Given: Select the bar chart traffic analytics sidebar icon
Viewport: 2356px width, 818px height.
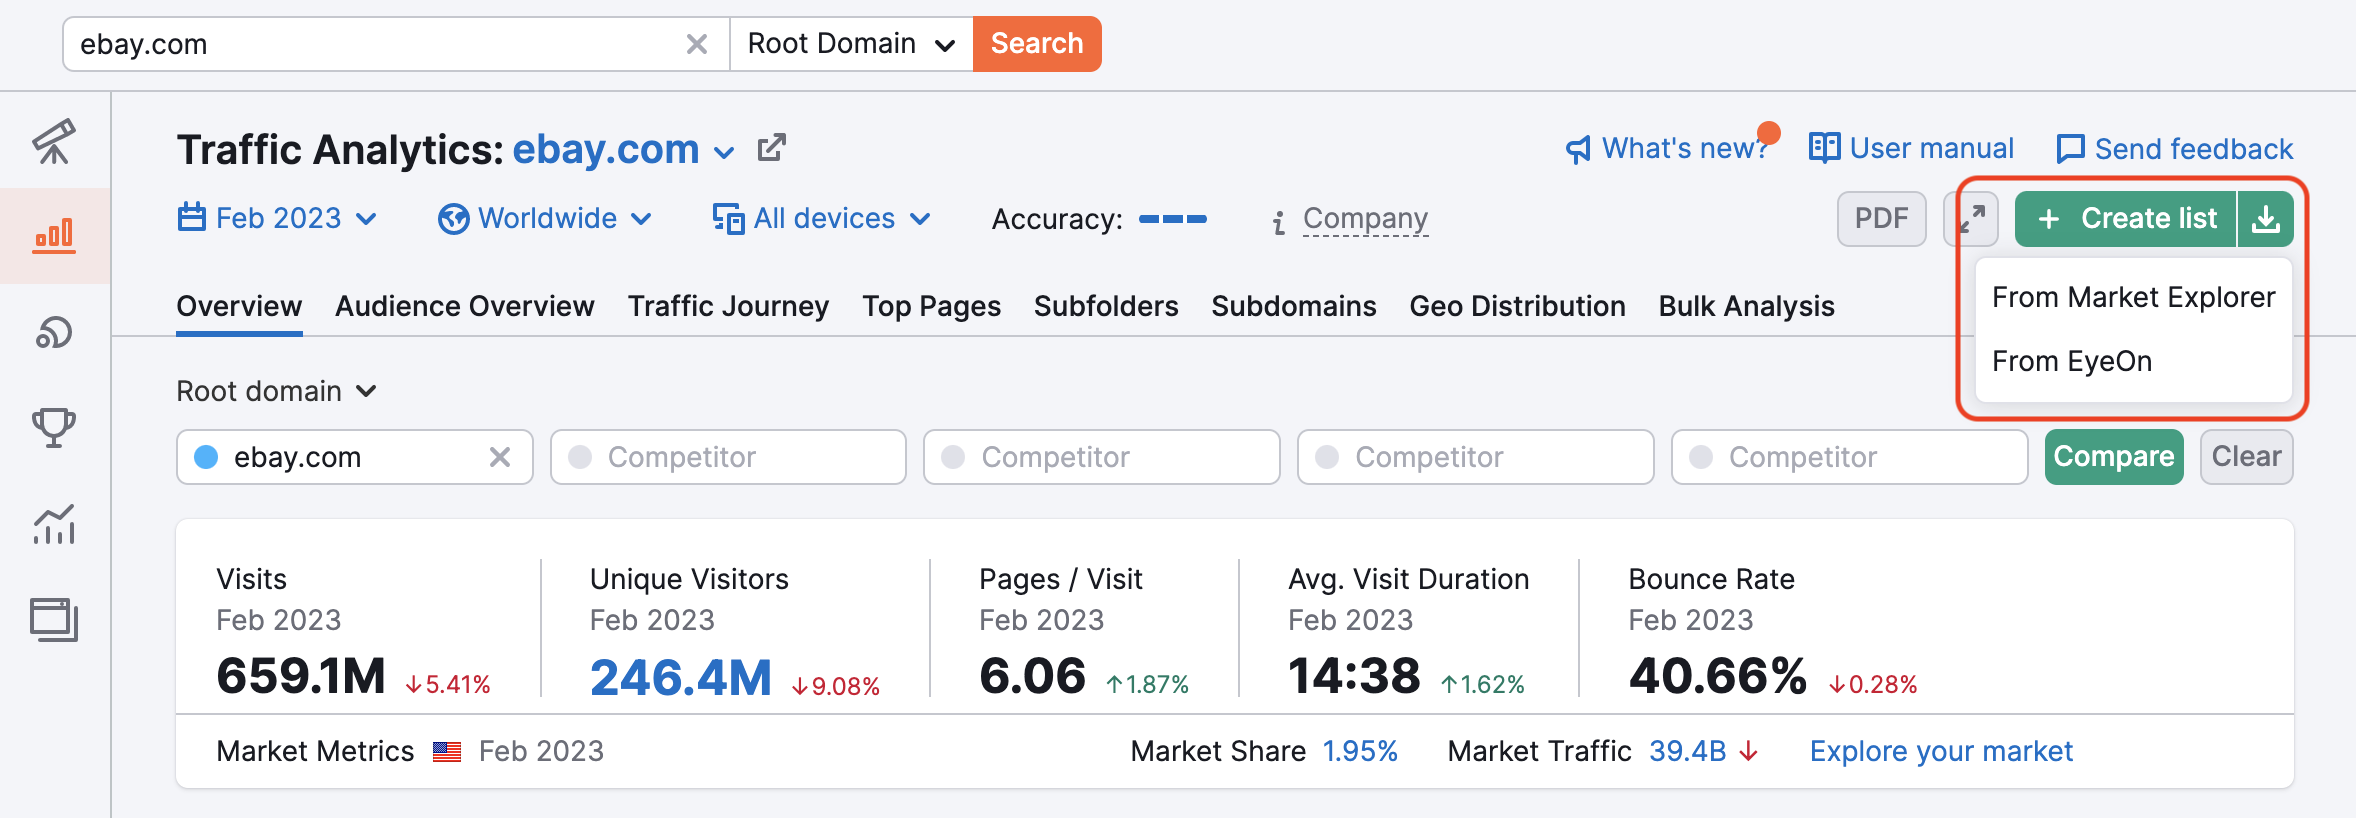Looking at the screenshot, I should point(54,236).
